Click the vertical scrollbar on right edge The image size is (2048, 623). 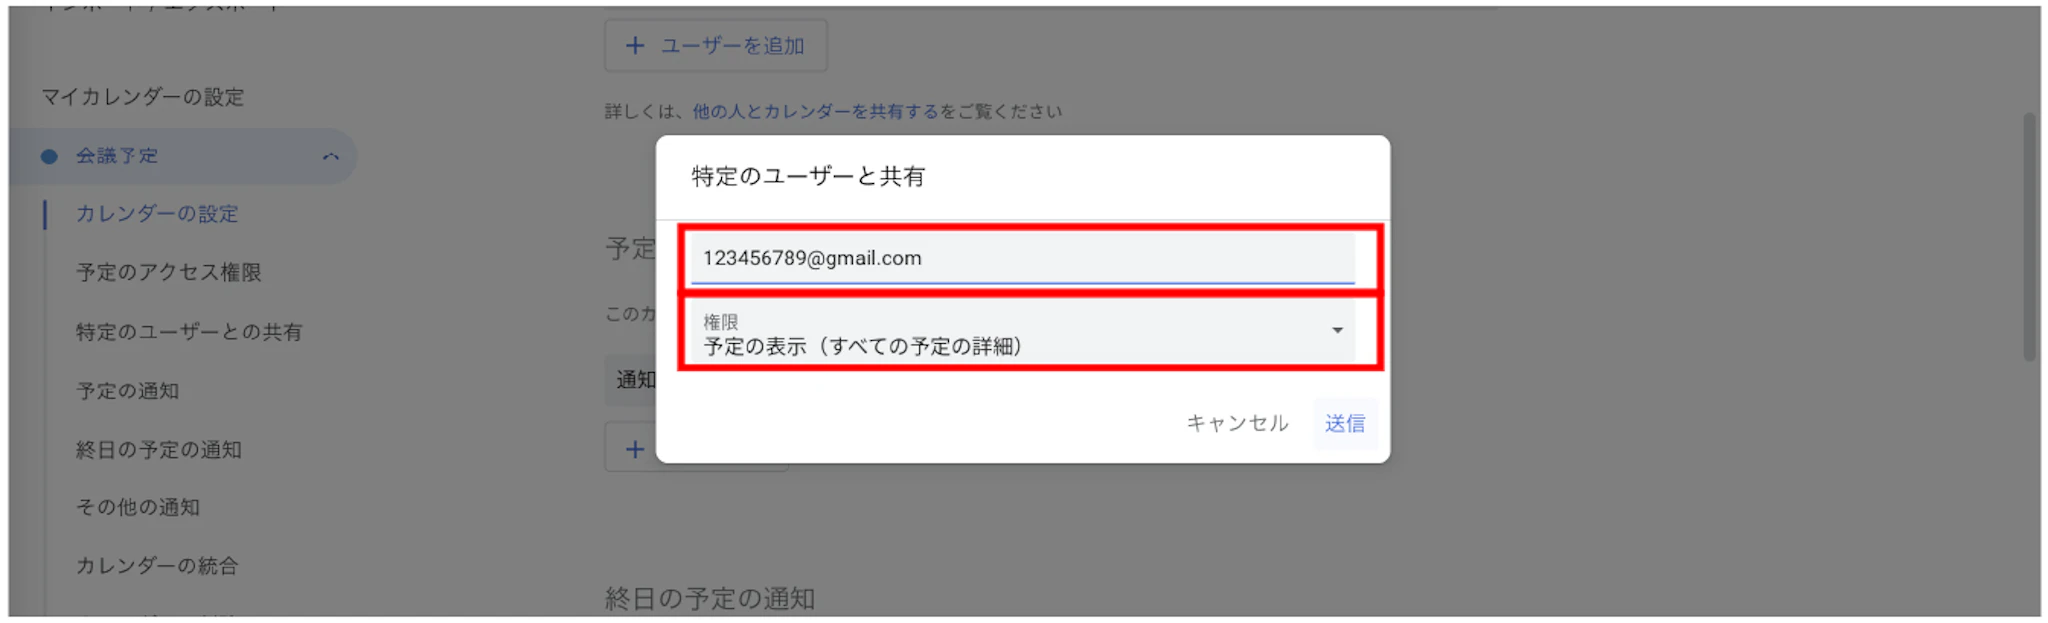point(2029,237)
